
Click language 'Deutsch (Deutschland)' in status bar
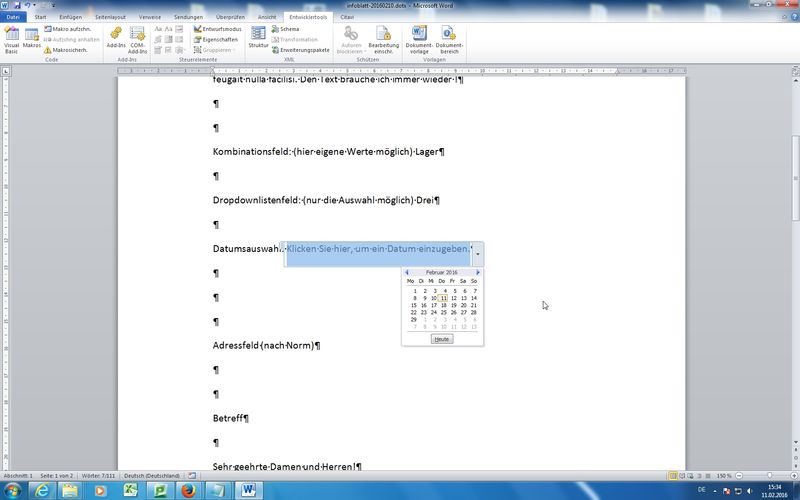tap(152, 476)
